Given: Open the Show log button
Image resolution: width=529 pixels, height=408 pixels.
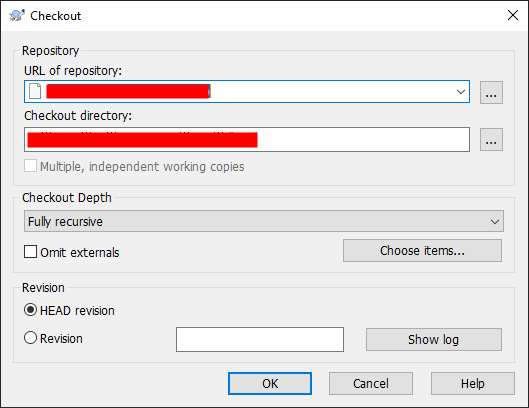Looking at the screenshot, I should point(434,339).
